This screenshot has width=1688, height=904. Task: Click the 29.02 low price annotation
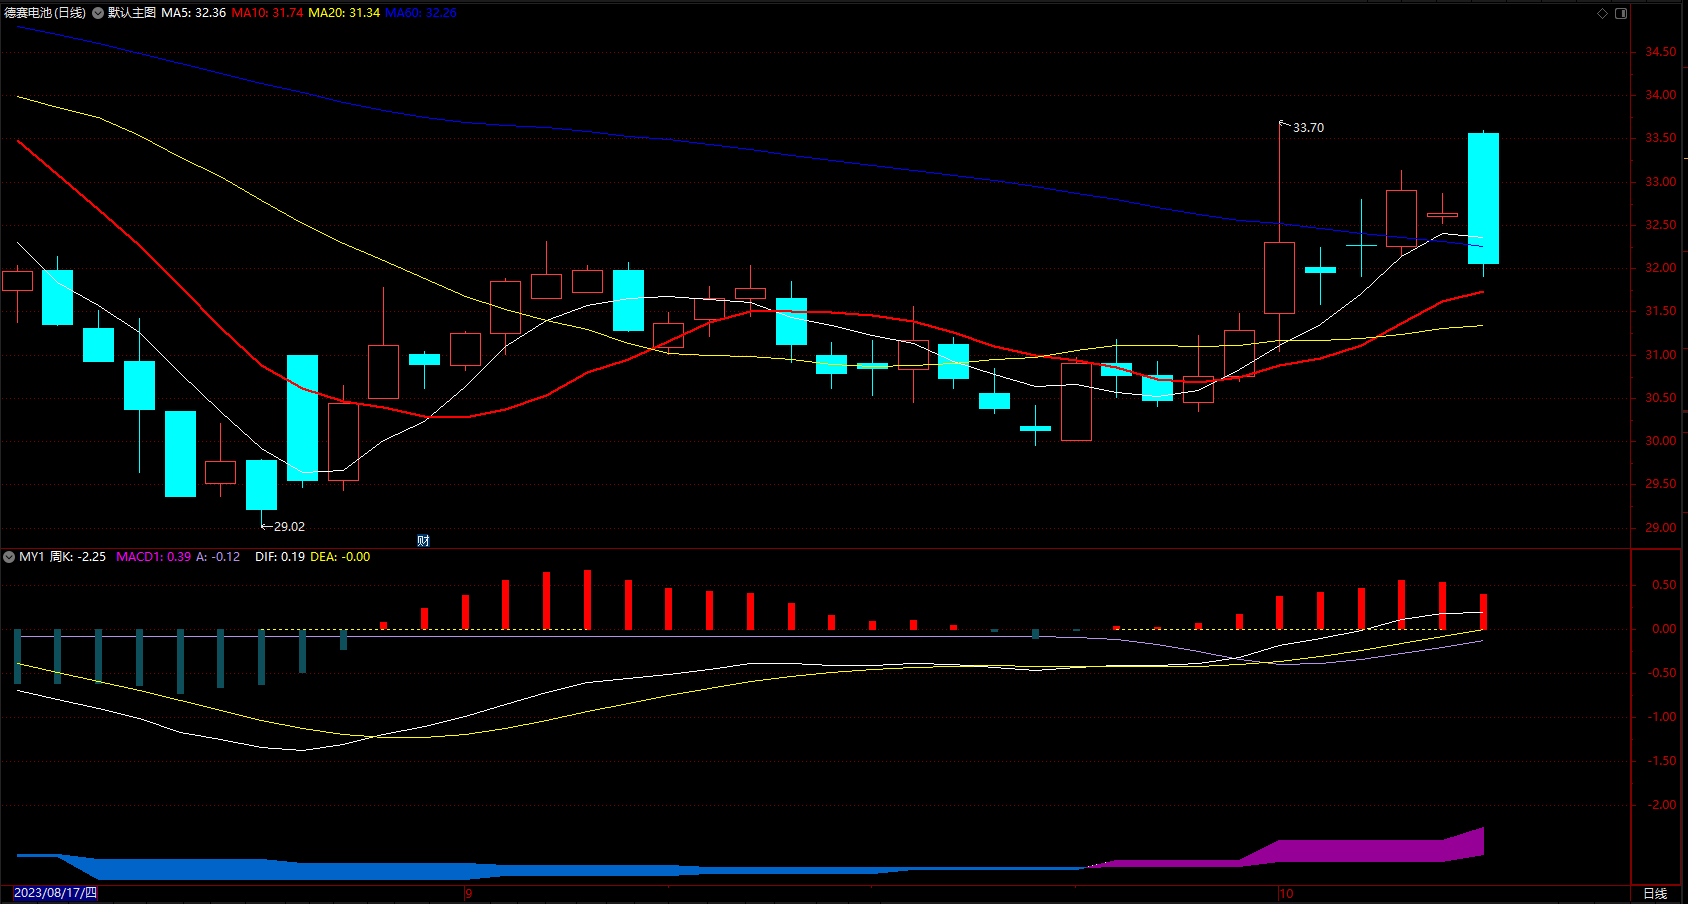click(289, 527)
